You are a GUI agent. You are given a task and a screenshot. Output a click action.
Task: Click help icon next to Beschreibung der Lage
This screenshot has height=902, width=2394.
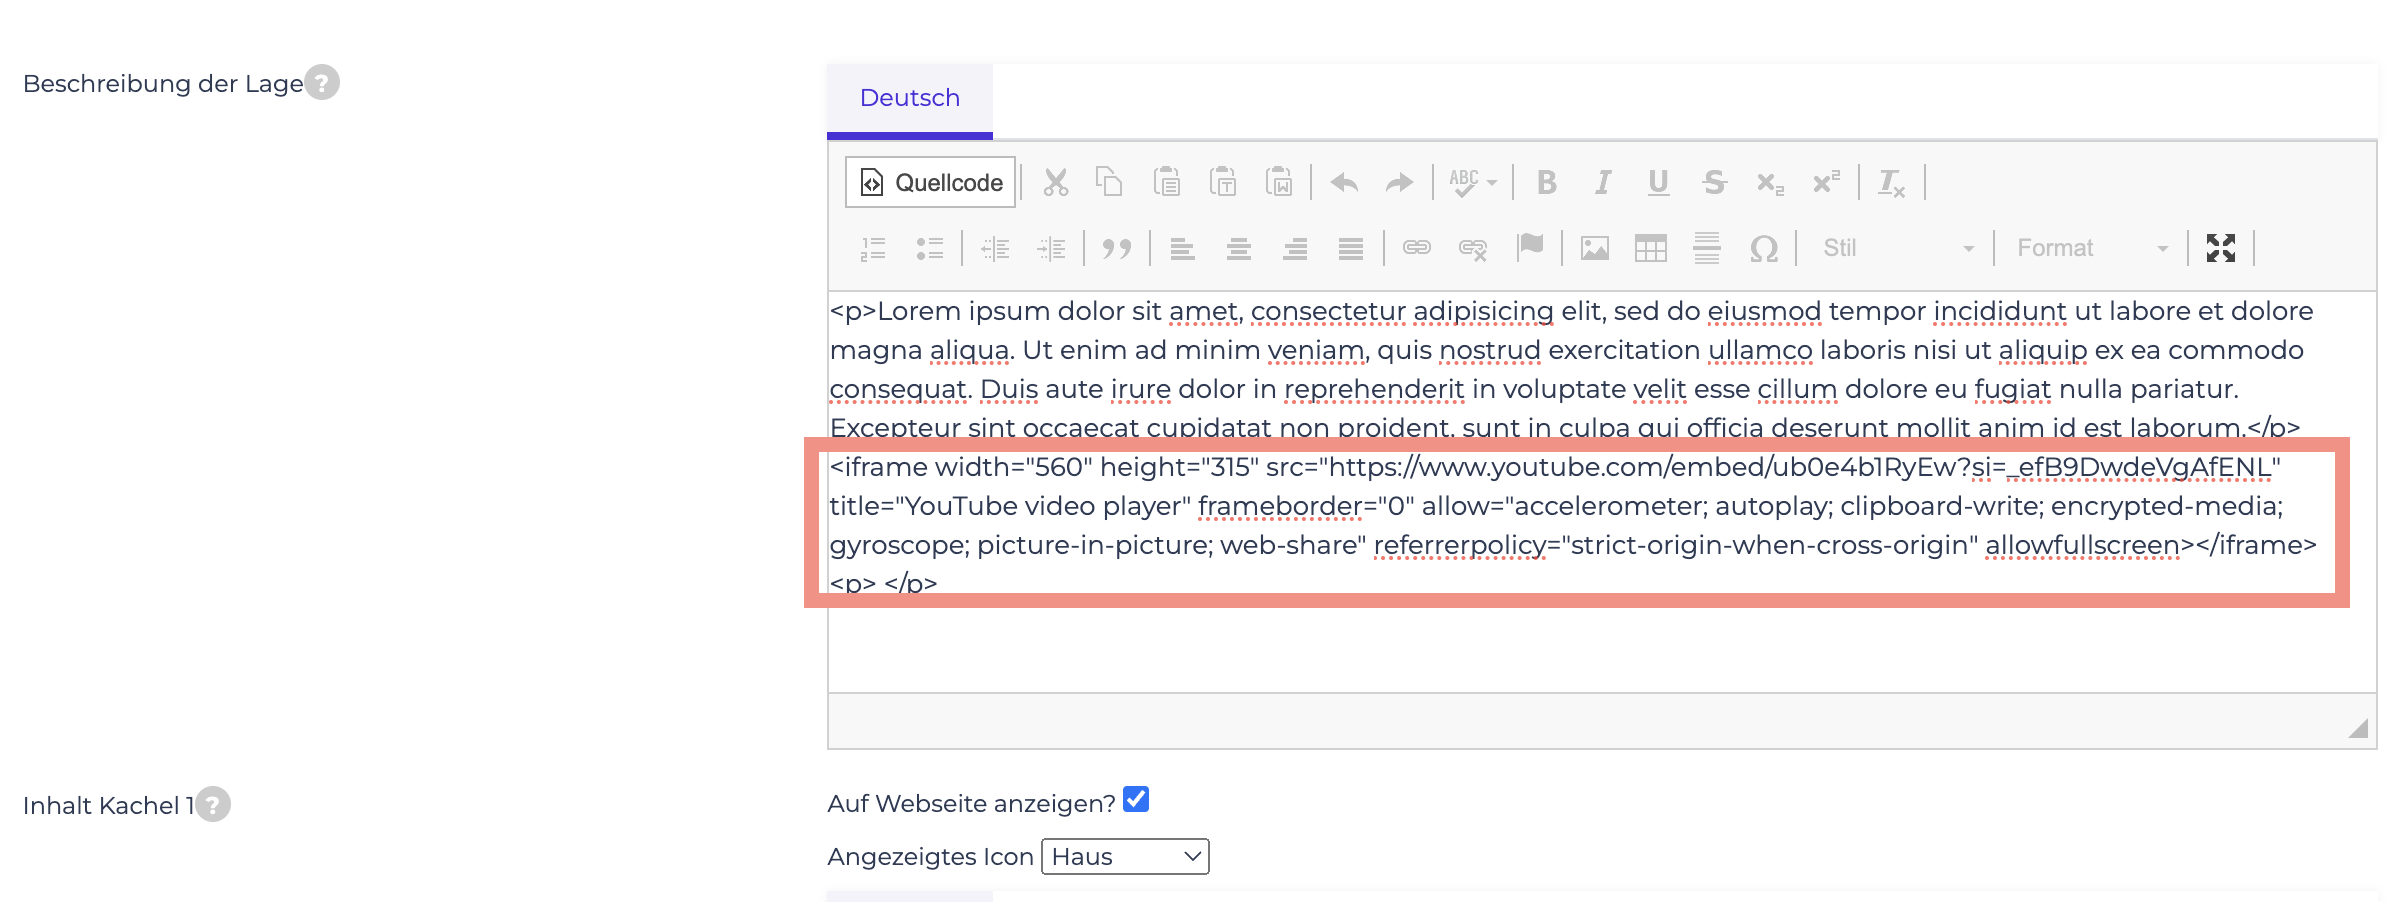click(322, 82)
